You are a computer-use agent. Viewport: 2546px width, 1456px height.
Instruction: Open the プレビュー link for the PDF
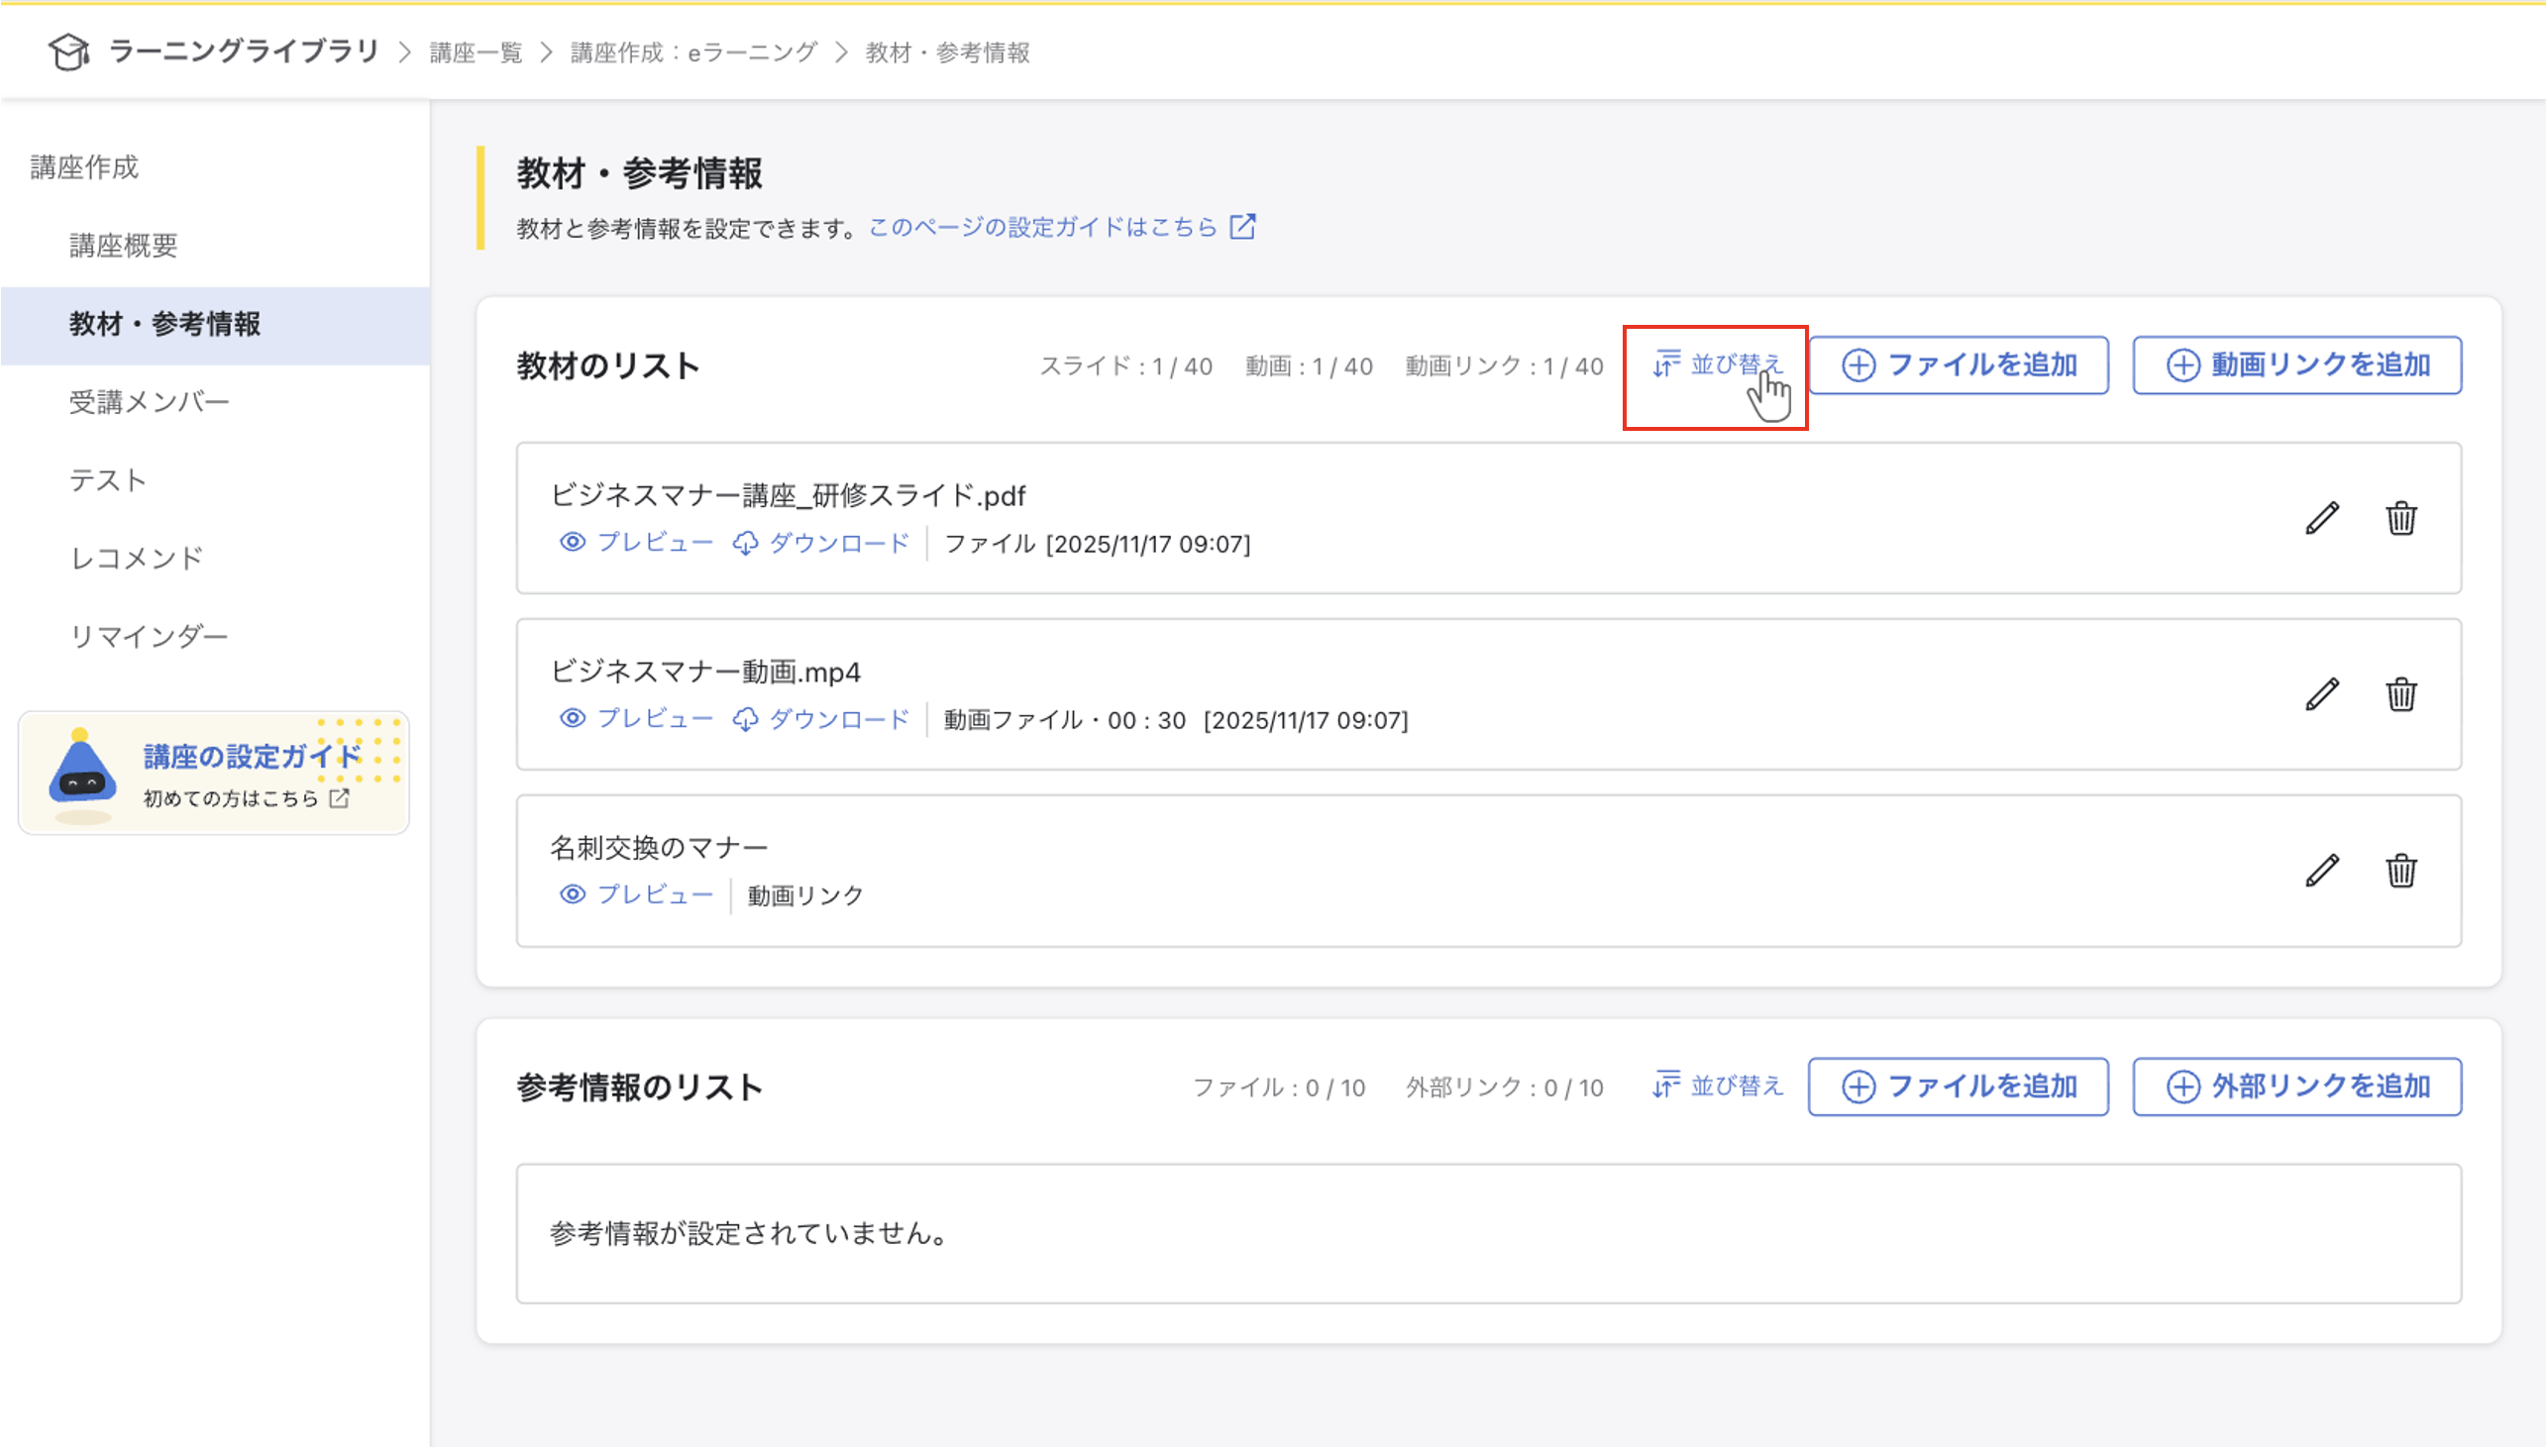coord(655,542)
